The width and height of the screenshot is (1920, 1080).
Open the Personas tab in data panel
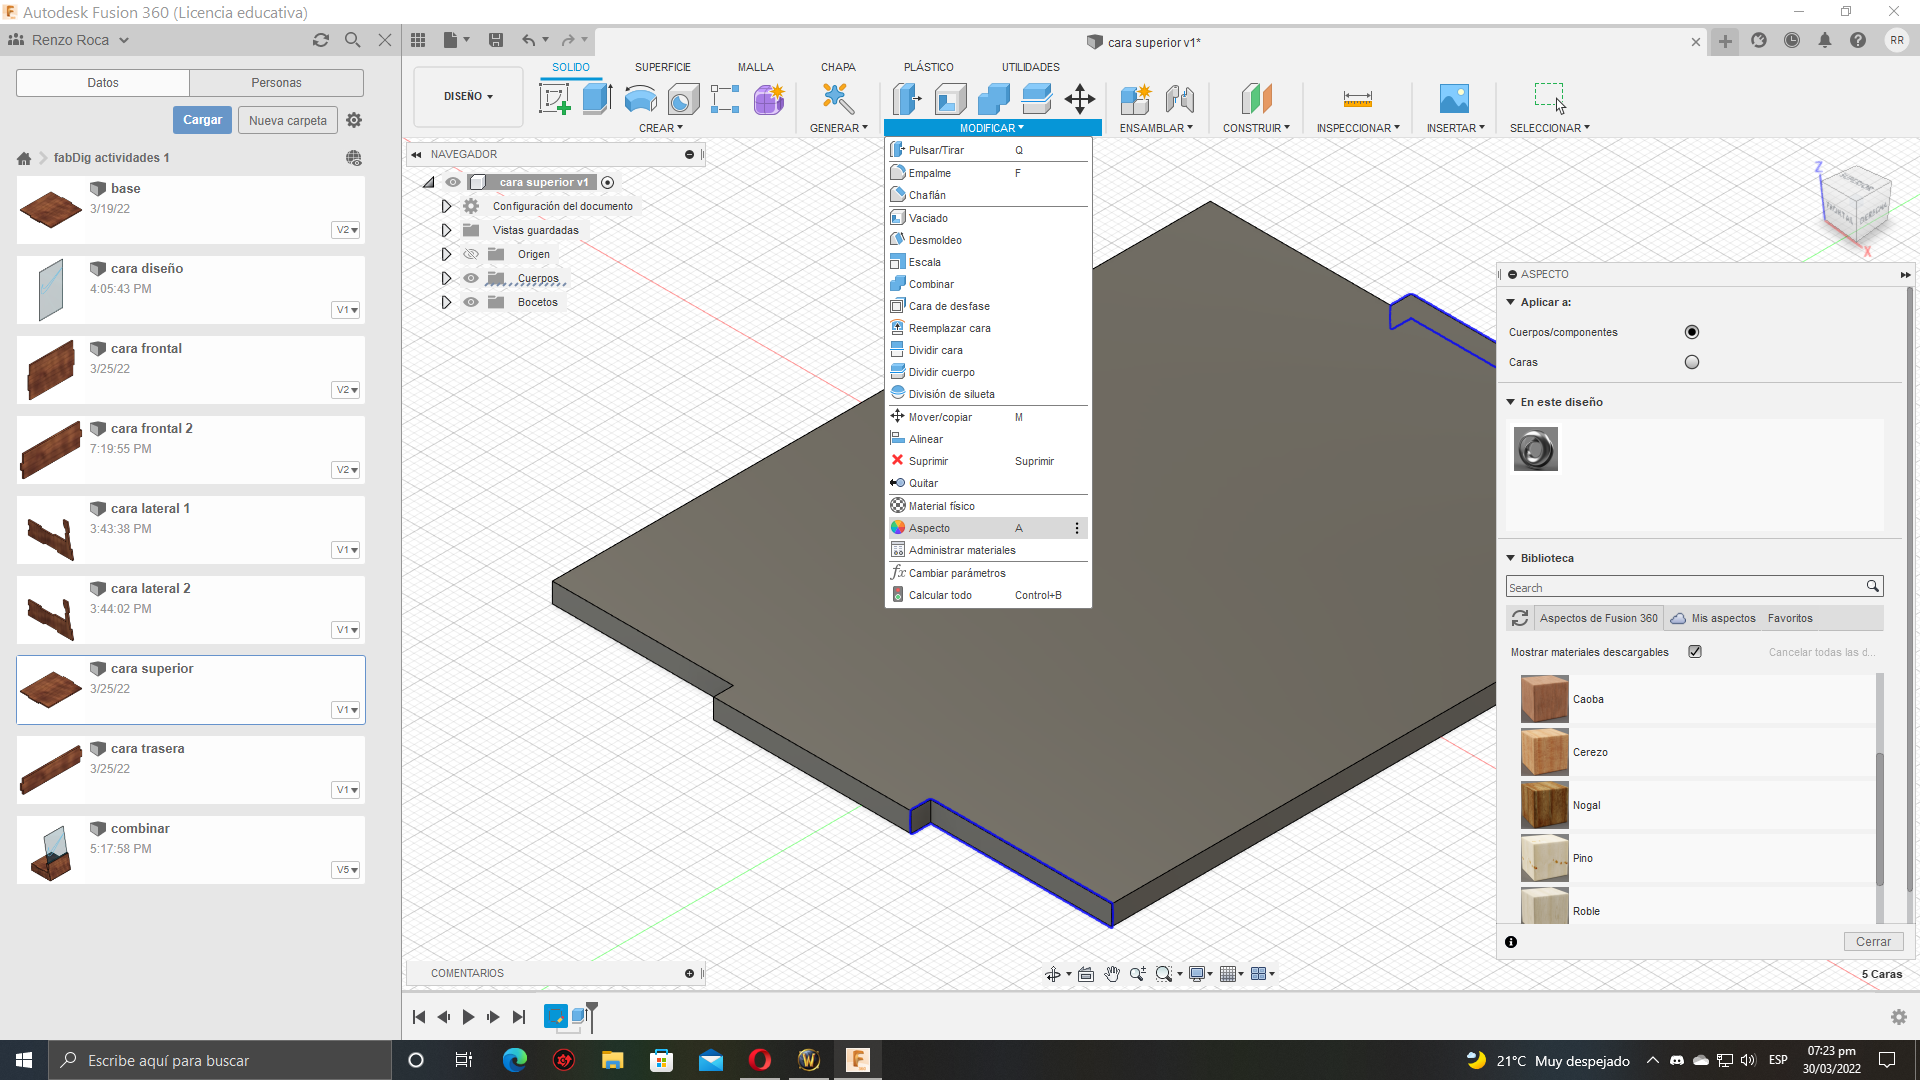pos(276,83)
